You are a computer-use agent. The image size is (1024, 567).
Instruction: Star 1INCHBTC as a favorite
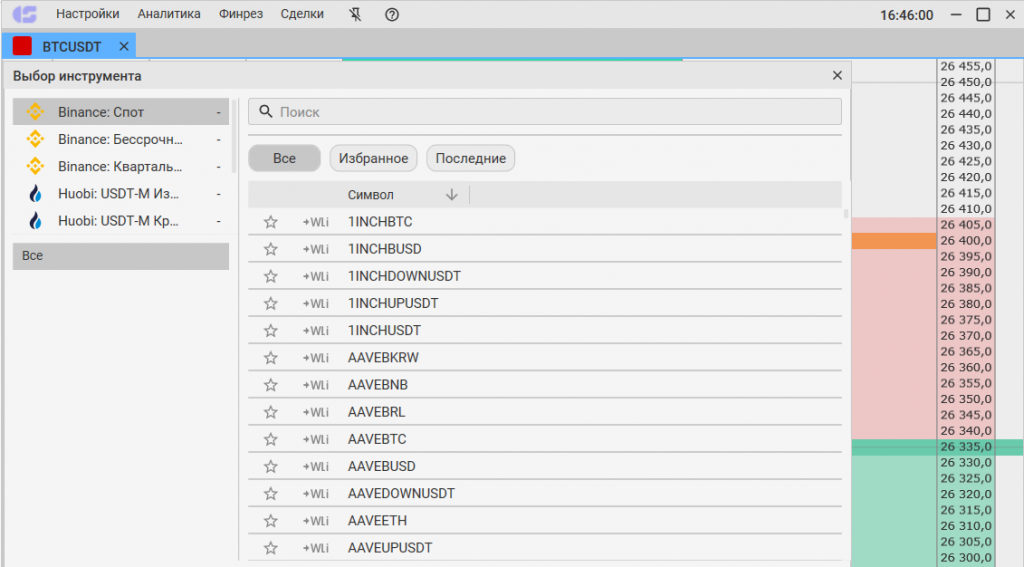[270, 222]
